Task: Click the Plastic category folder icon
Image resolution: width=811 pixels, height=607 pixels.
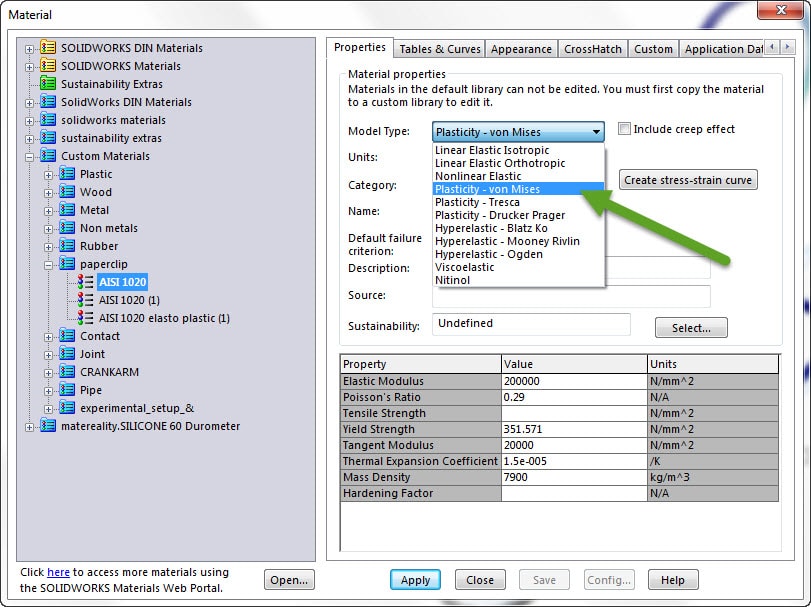Action: 68,174
